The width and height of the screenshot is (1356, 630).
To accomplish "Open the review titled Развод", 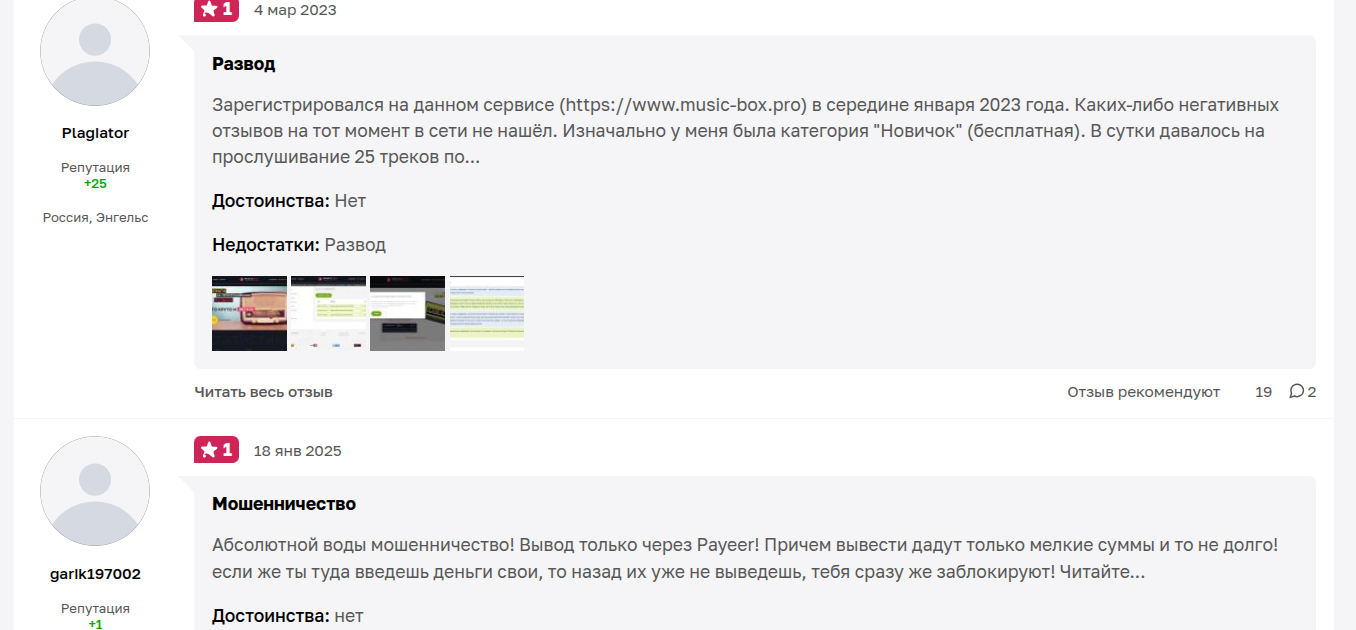I will click(243, 64).
